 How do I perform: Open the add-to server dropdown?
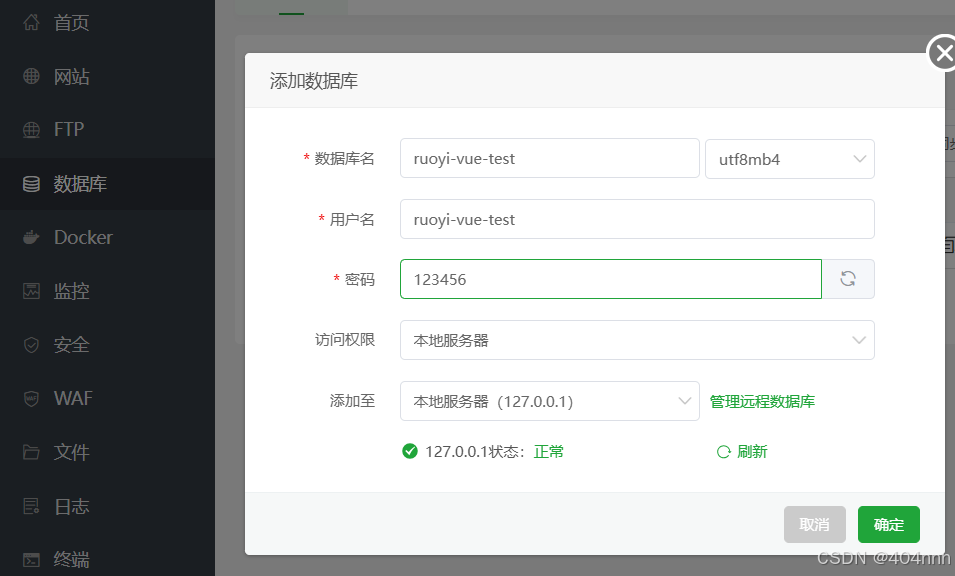pyautogui.click(x=549, y=401)
